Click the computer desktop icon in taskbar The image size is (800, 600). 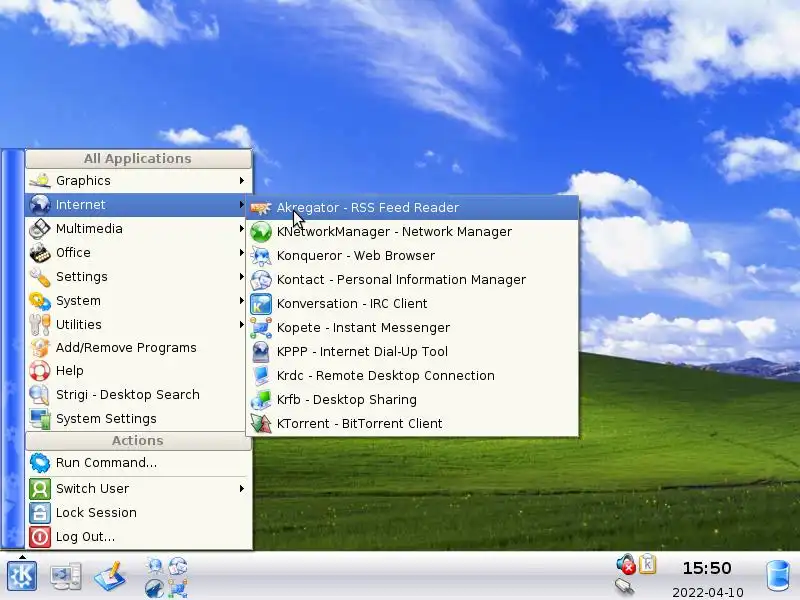click(x=66, y=576)
